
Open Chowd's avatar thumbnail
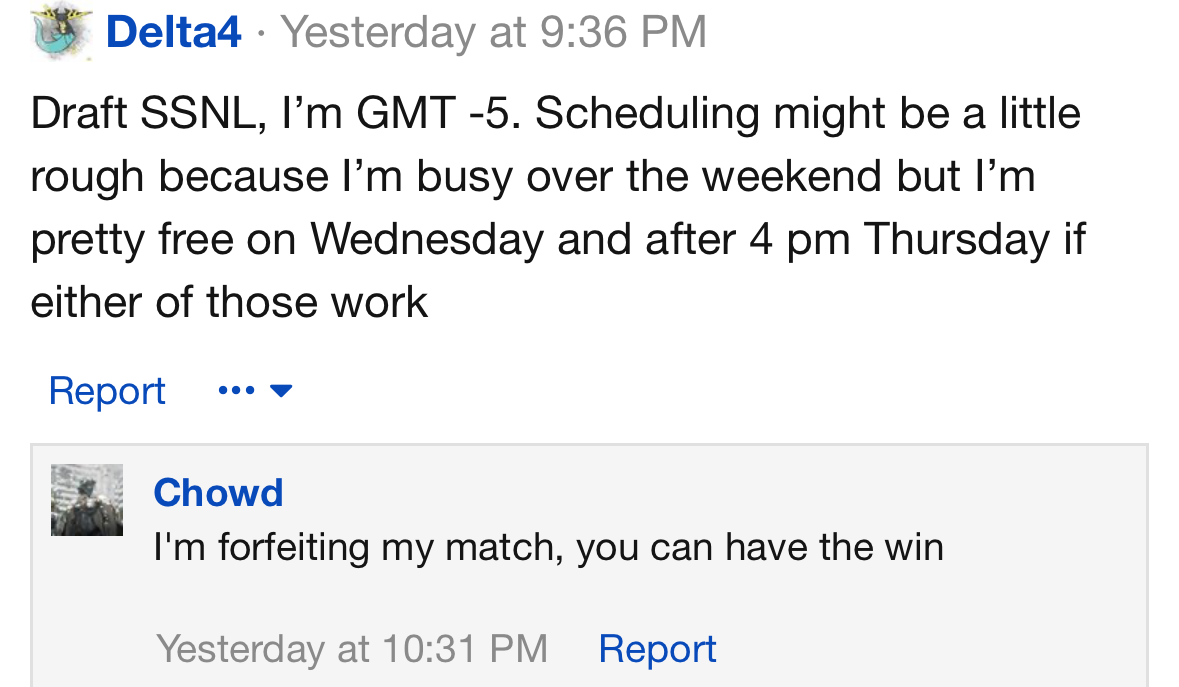(x=87, y=500)
